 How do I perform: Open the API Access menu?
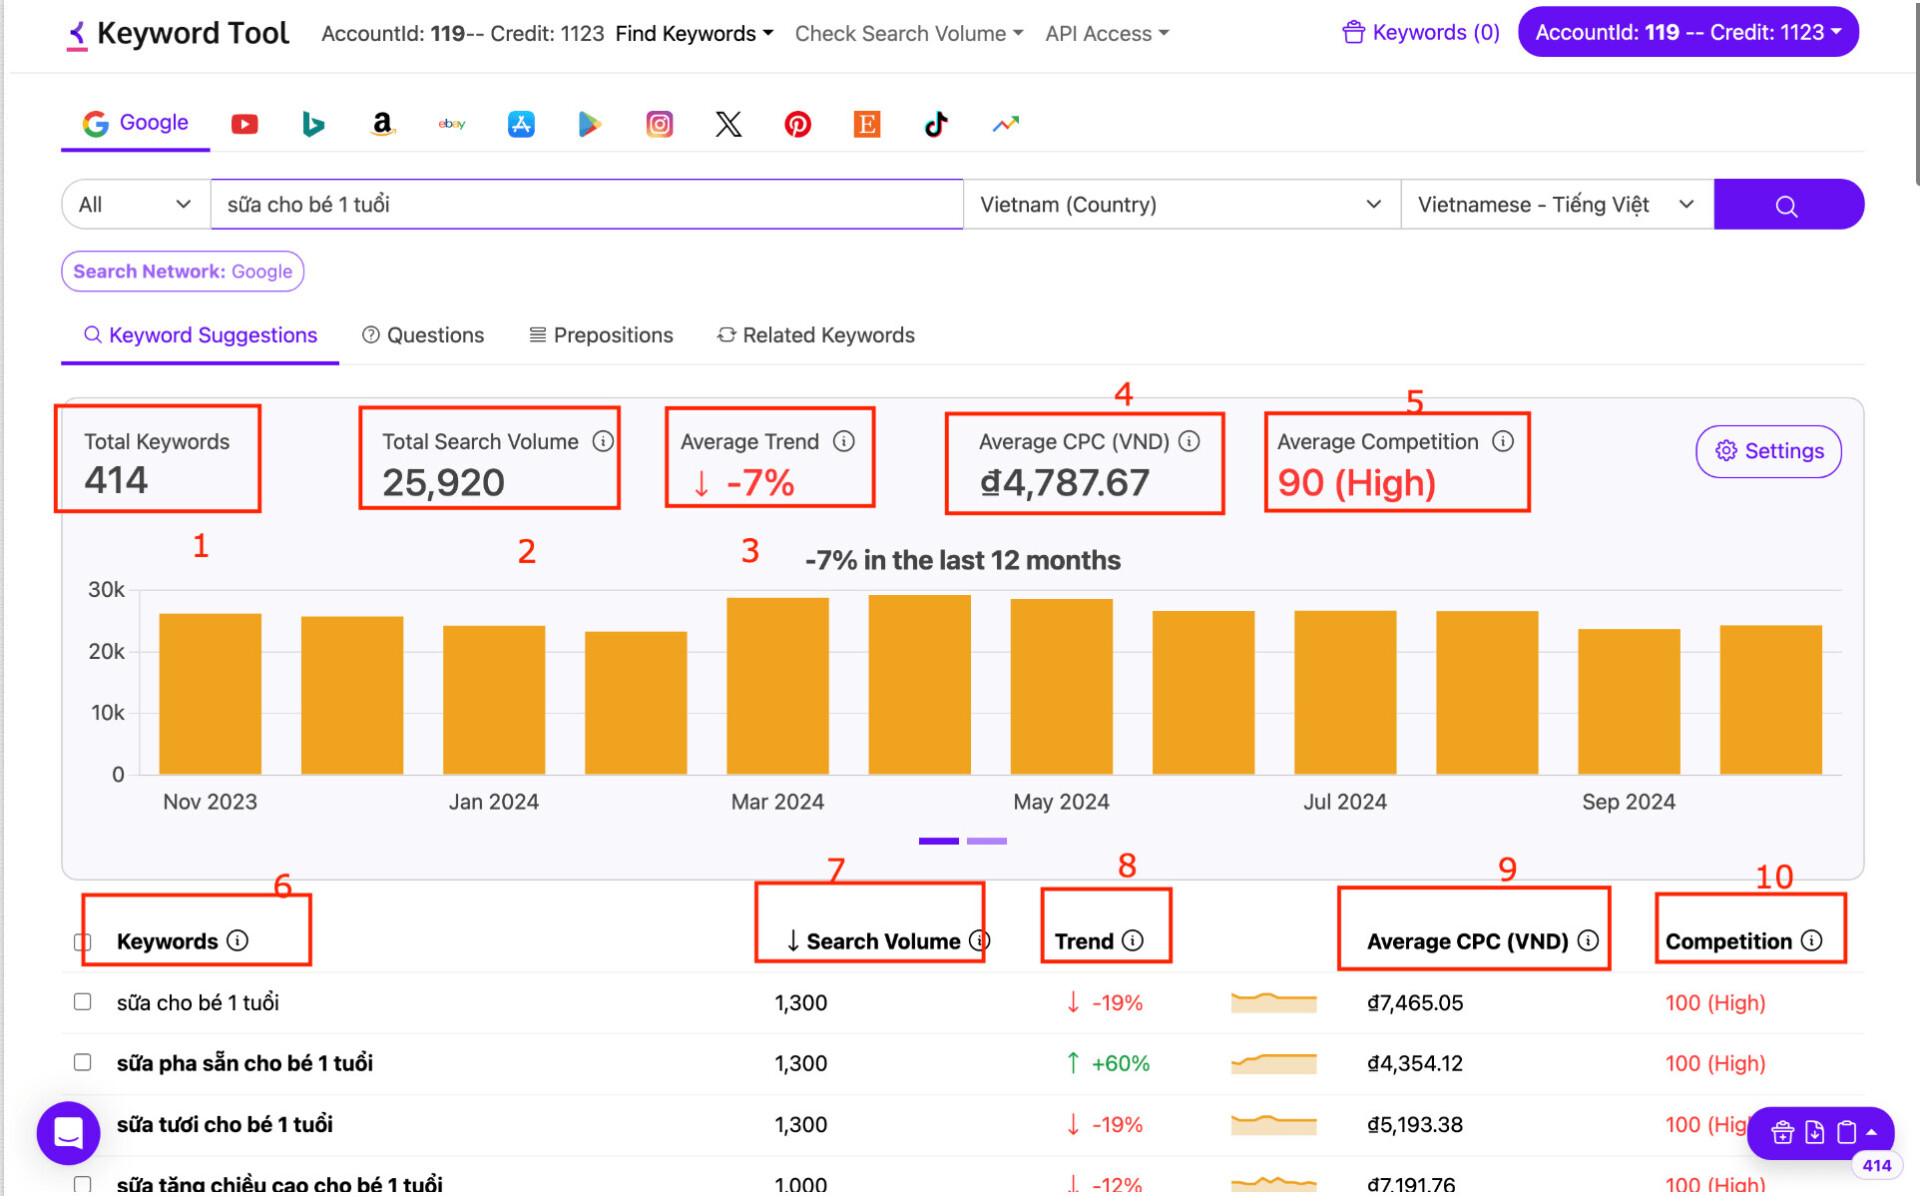(x=1110, y=33)
